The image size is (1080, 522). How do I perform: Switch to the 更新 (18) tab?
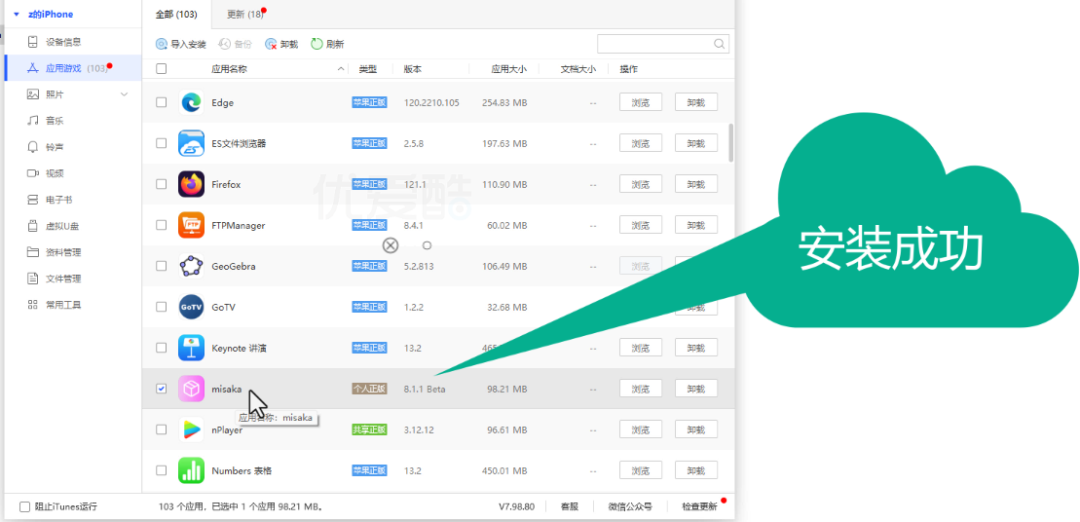(x=245, y=14)
